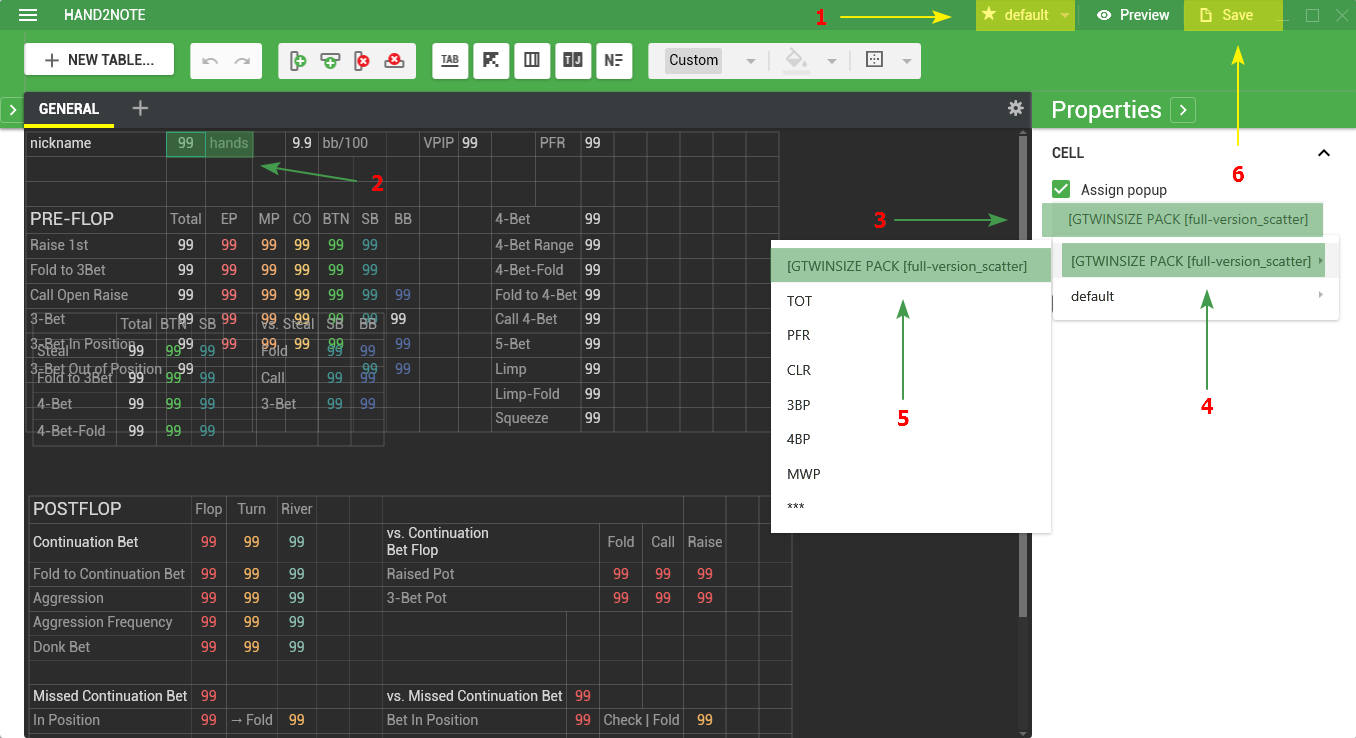Click the redo arrow icon
1356x738 pixels.
tap(242, 61)
